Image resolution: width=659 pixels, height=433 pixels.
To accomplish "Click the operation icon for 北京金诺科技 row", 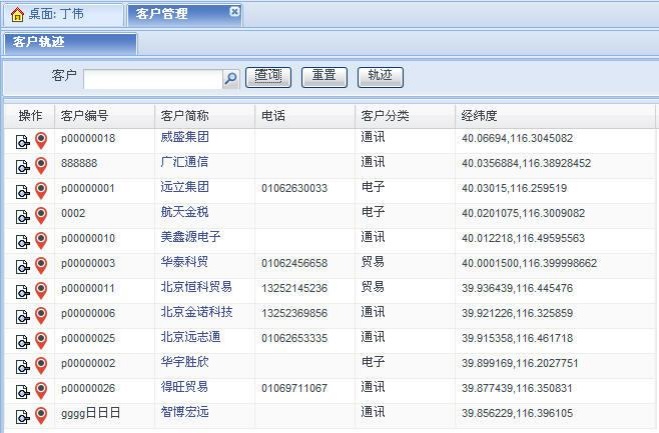I will (x=23, y=316).
